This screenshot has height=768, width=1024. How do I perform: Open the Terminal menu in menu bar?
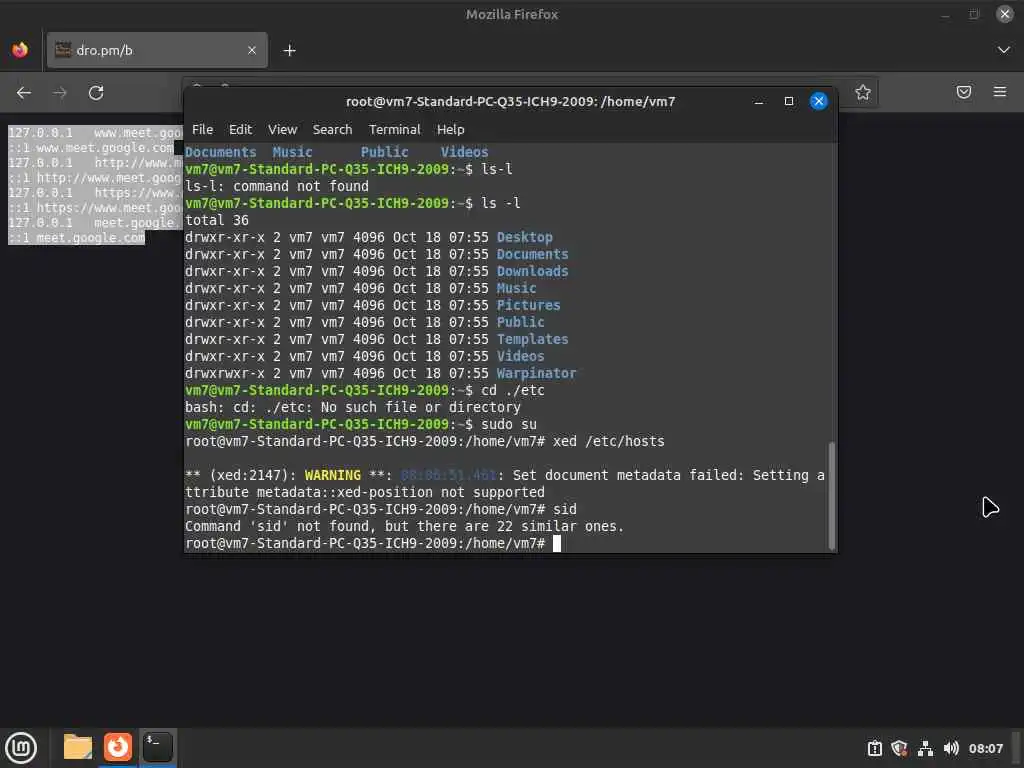(x=394, y=129)
